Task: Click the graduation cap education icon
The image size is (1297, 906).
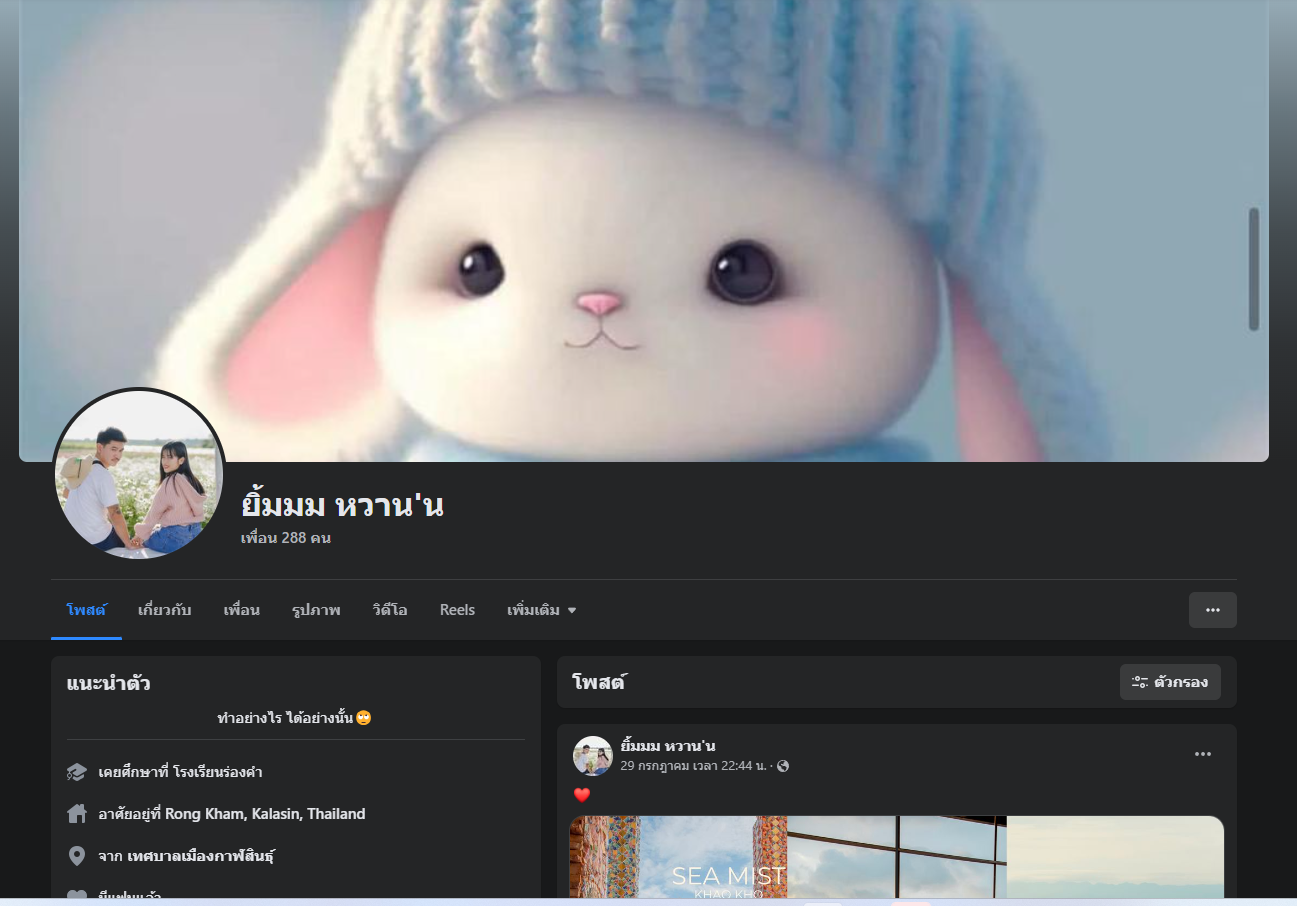Action: [77, 772]
